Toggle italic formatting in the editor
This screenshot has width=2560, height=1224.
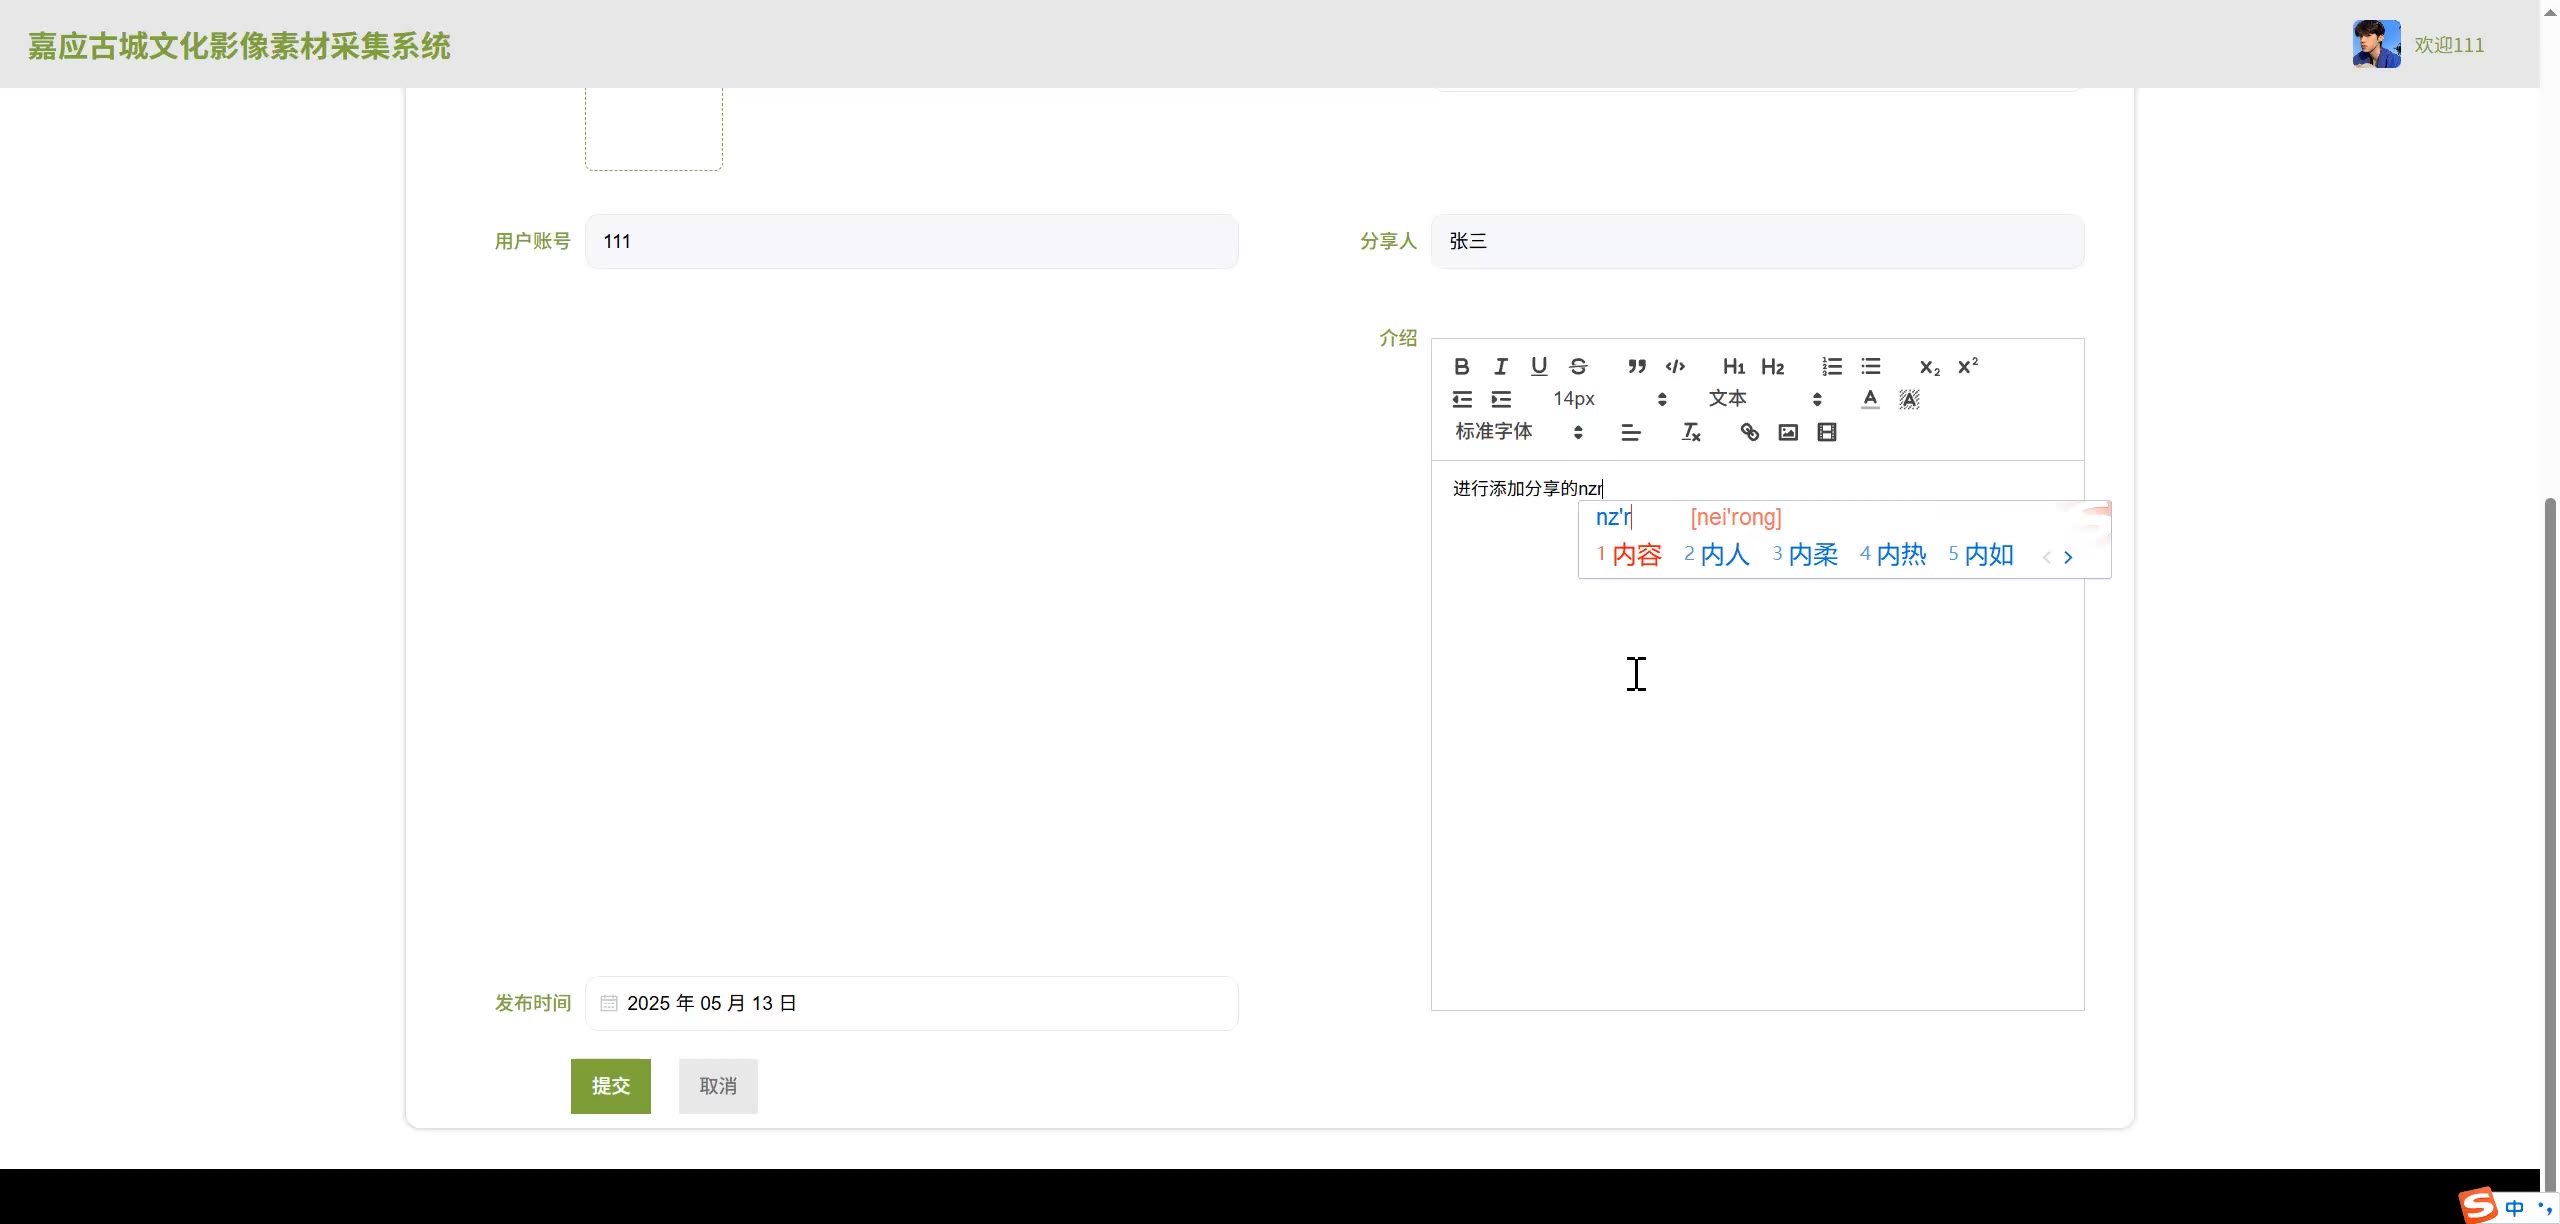[x=1500, y=366]
